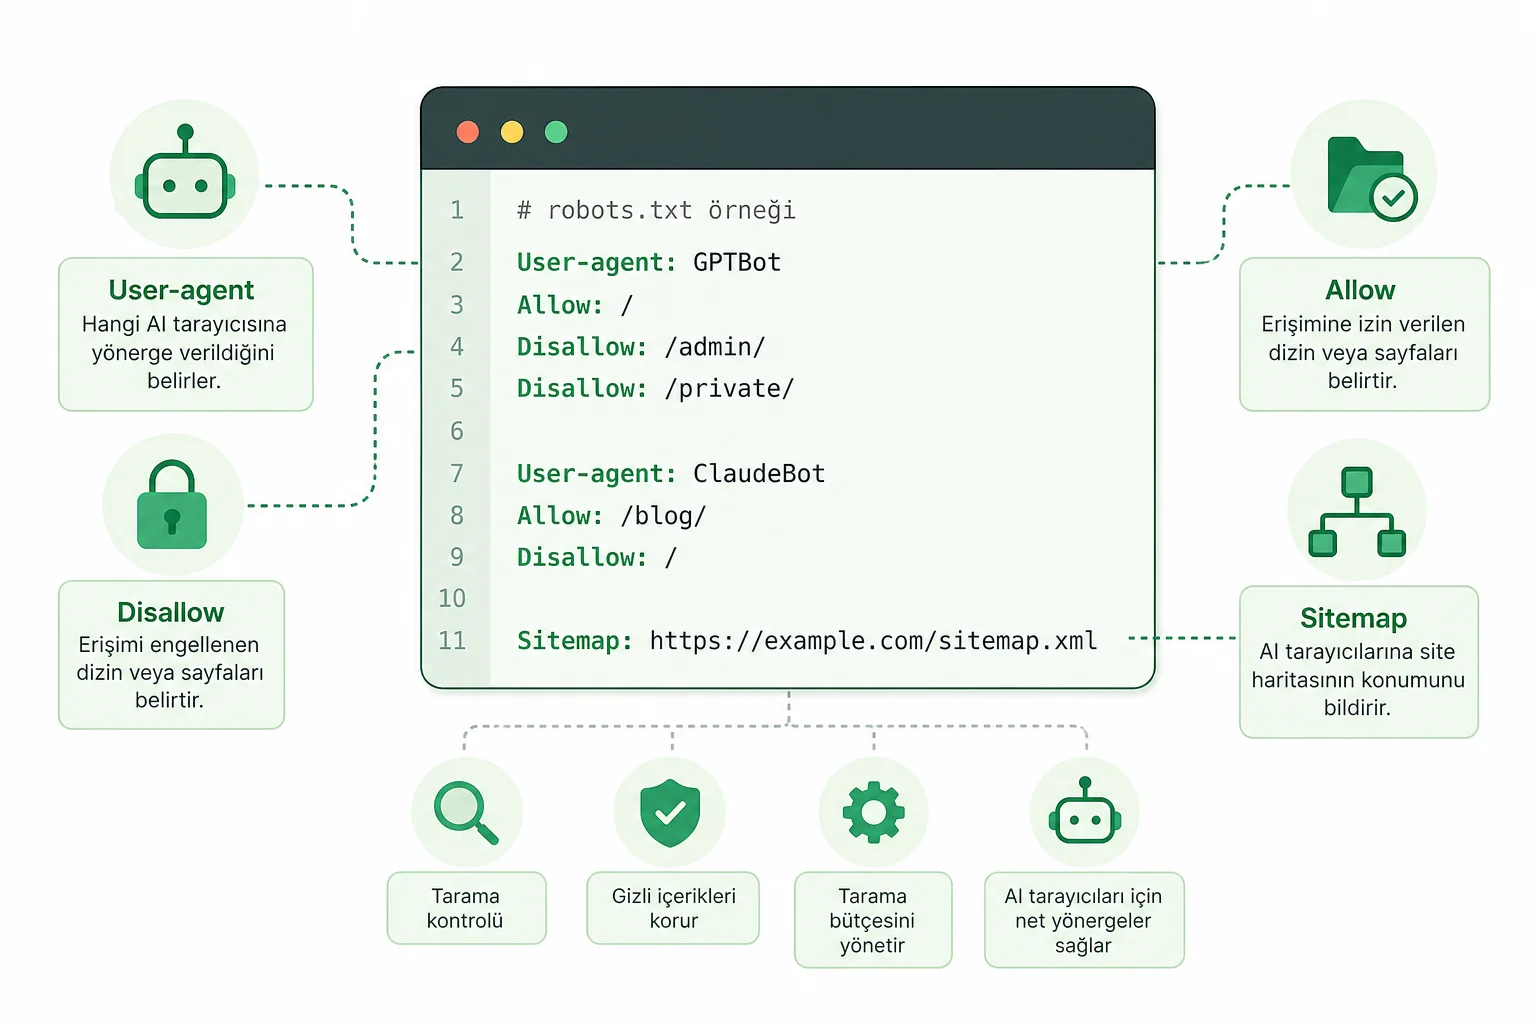Click the Tarama kontrolü label box

467,908
